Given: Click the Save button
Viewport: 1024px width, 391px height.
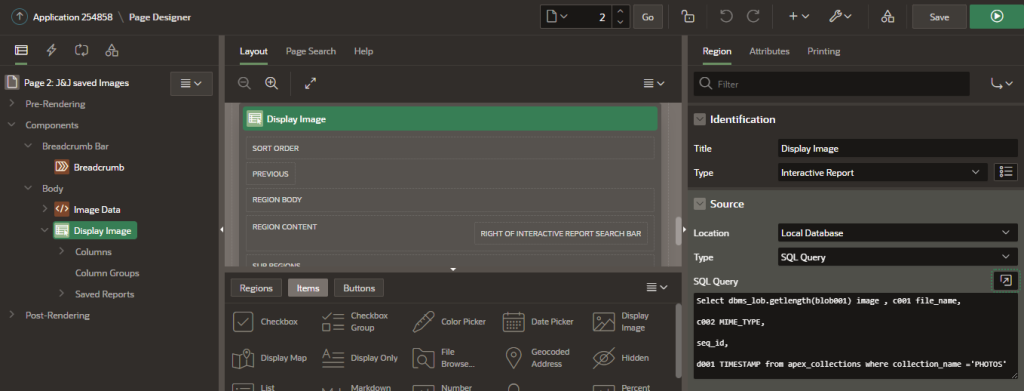Looking at the screenshot, I should [939, 17].
